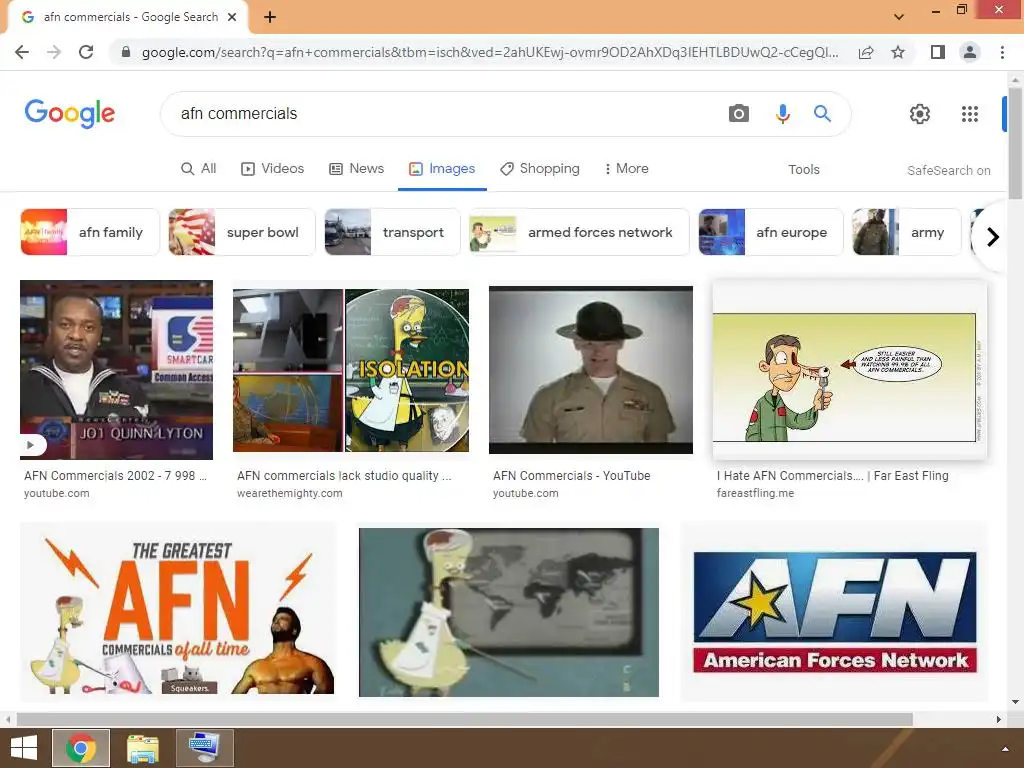The image size is (1024, 768).
Task: Open Google quick settings gear
Action: tap(920, 114)
